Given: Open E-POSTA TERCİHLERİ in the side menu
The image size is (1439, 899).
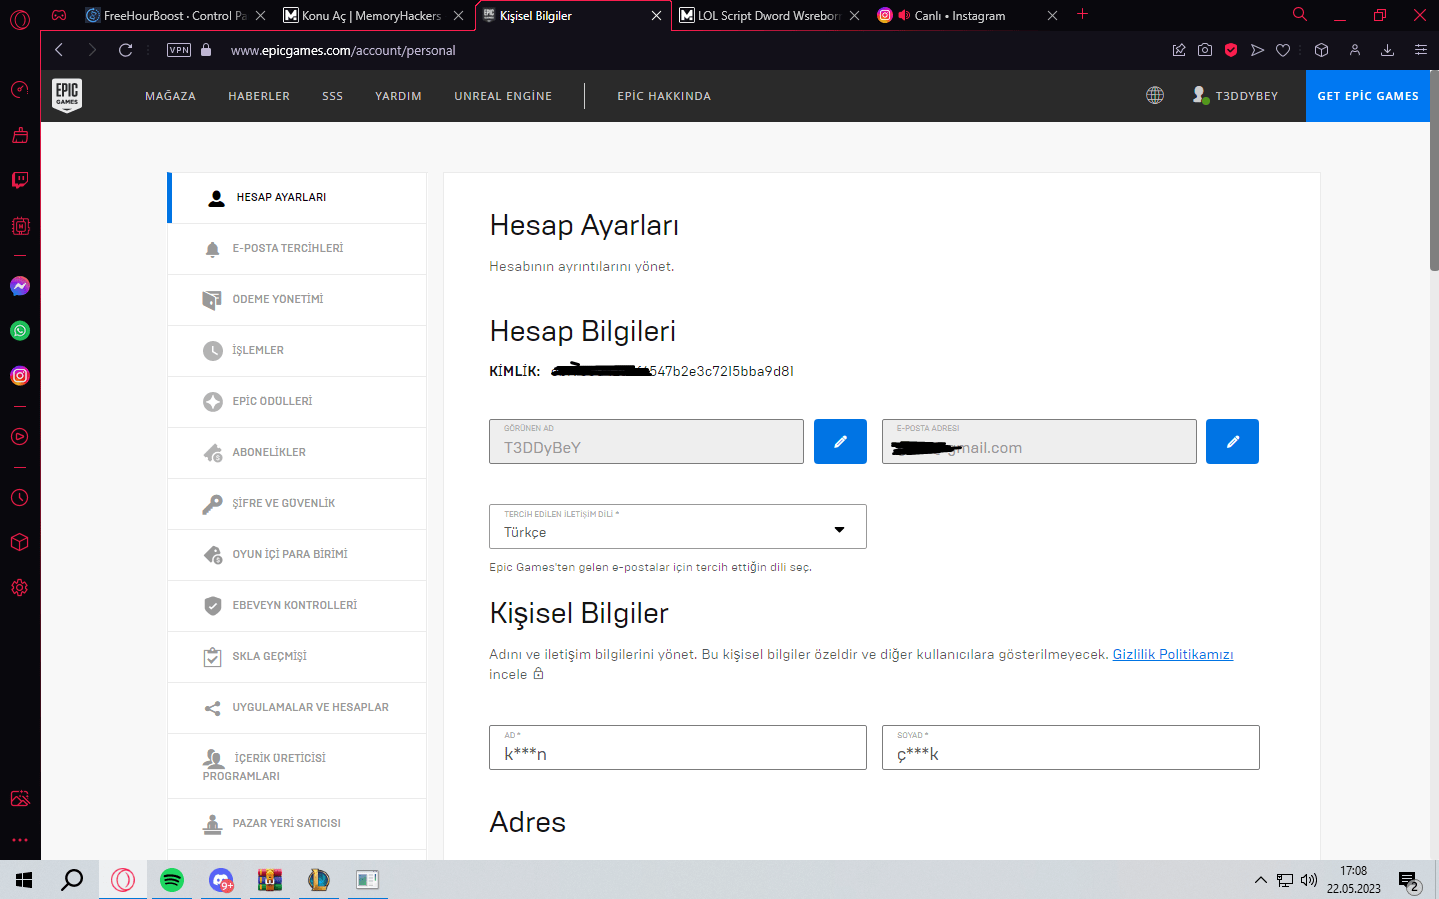Looking at the screenshot, I should point(297,249).
